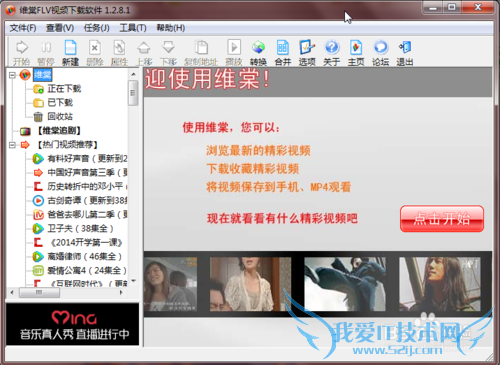
Task: Click the 复制地址 (Copy address) icon
Action: pos(201,52)
